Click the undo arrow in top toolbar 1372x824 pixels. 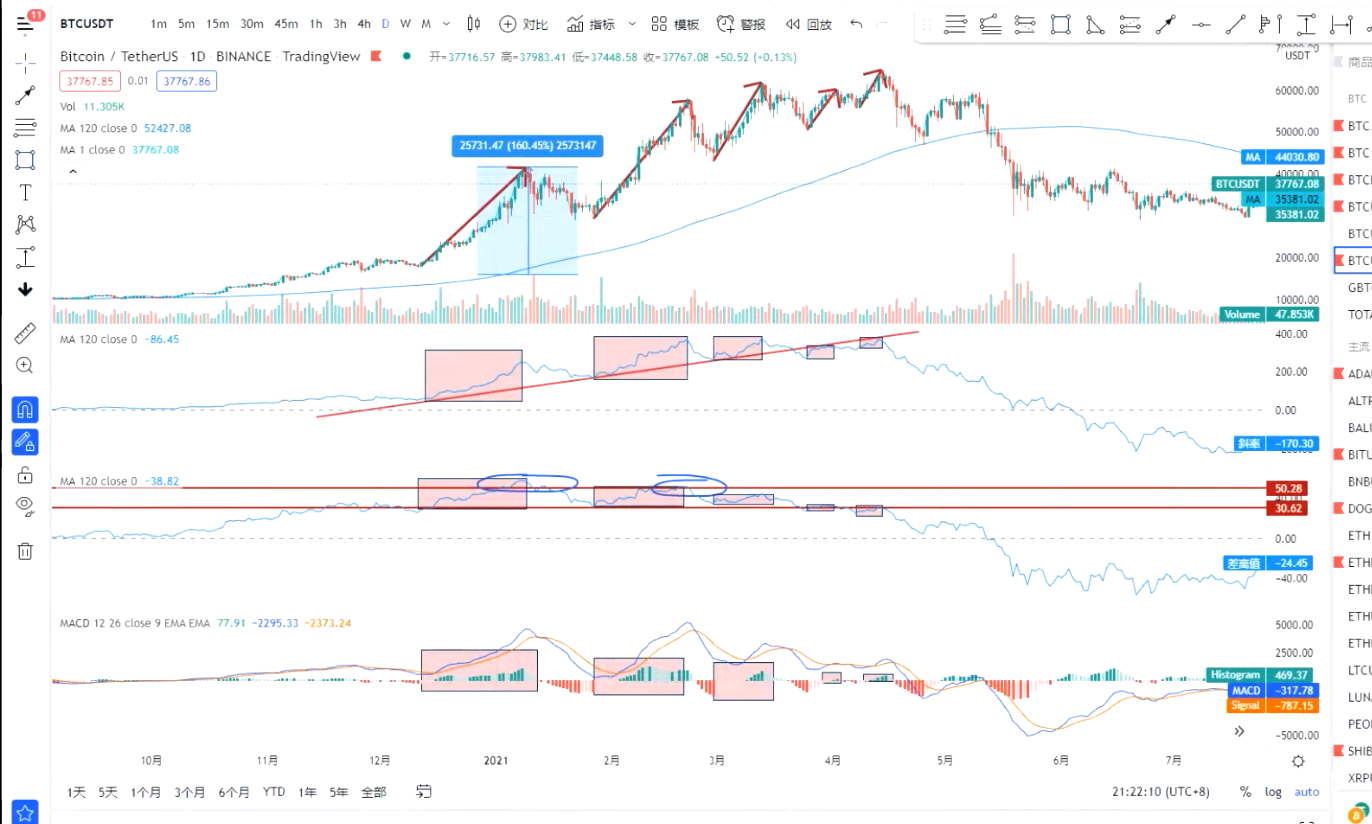point(856,24)
